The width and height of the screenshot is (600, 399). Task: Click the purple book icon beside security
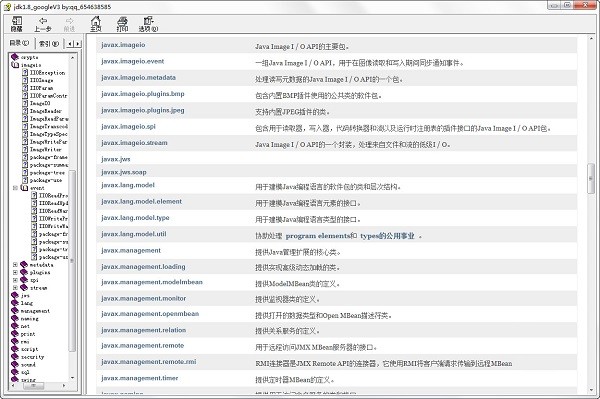click(x=15, y=357)
